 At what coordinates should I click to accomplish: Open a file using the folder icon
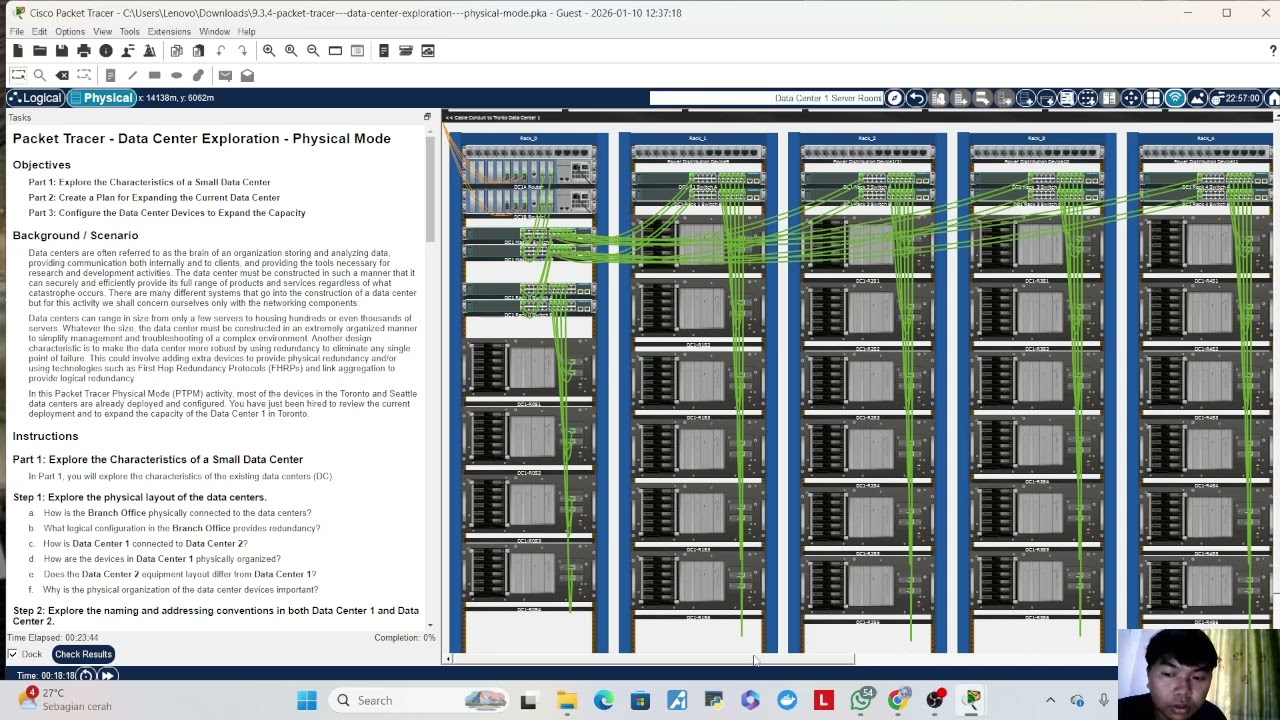pos(39,51)
